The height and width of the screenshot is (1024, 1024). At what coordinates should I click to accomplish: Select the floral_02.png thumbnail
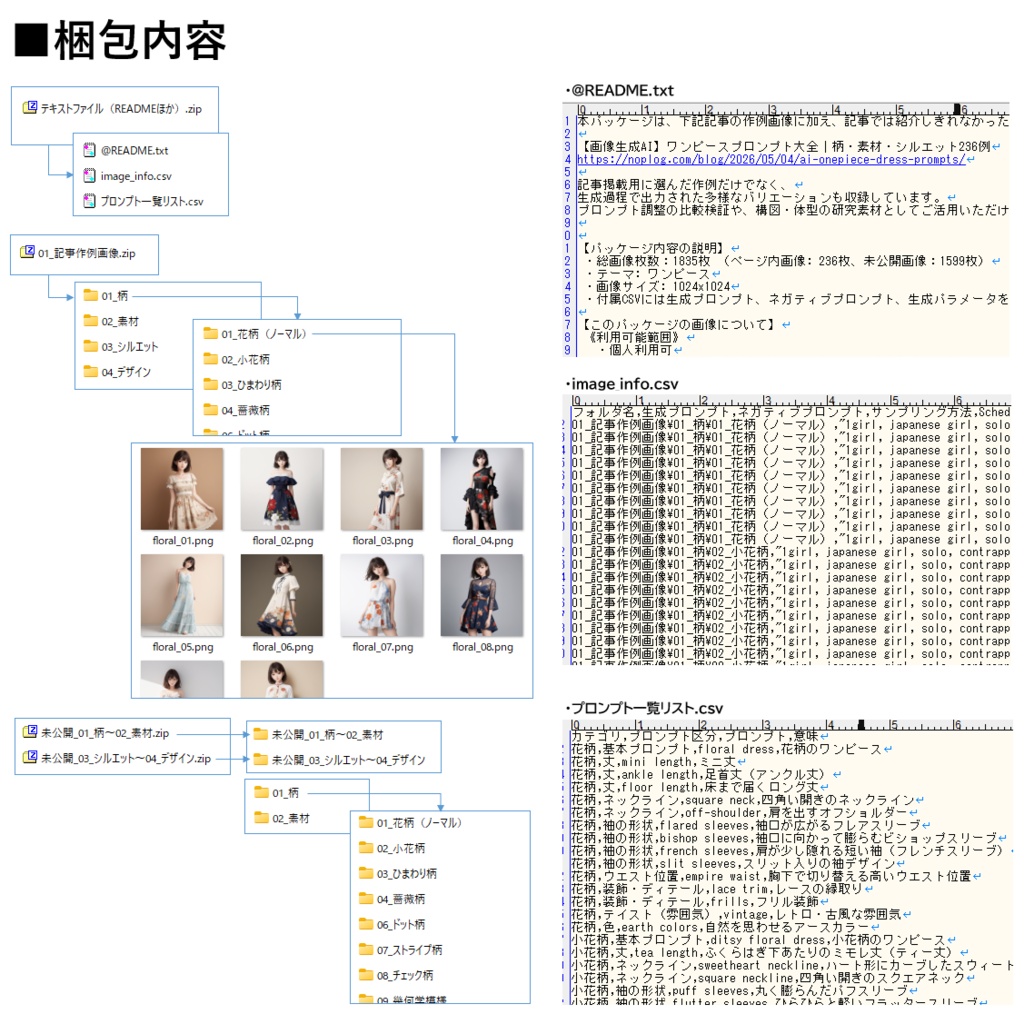[282, 488]
